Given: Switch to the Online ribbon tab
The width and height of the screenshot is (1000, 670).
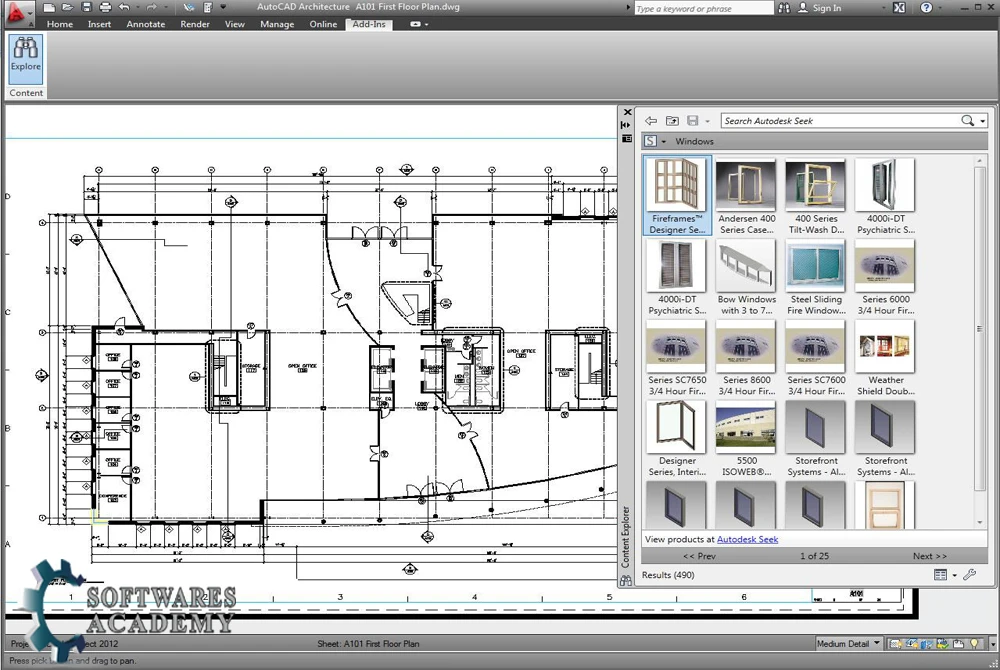Looking at the screenshot, I should 323,24.
